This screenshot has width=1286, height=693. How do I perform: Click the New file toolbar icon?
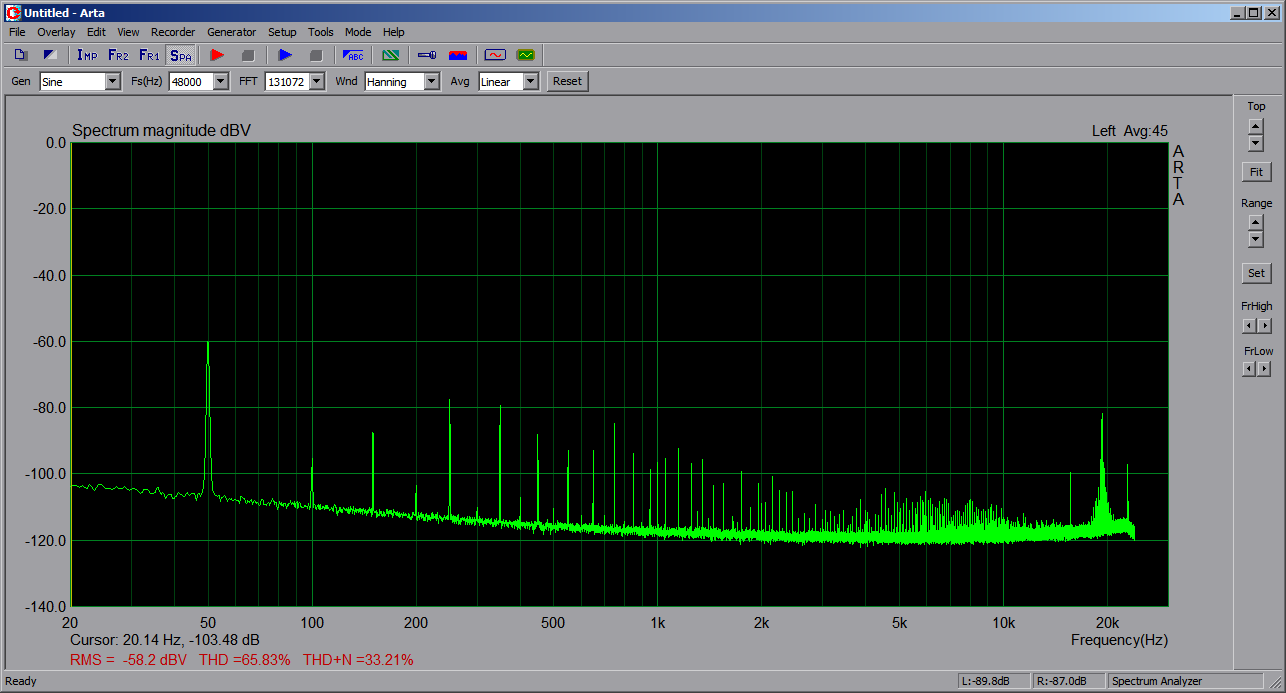coord(21,55)
